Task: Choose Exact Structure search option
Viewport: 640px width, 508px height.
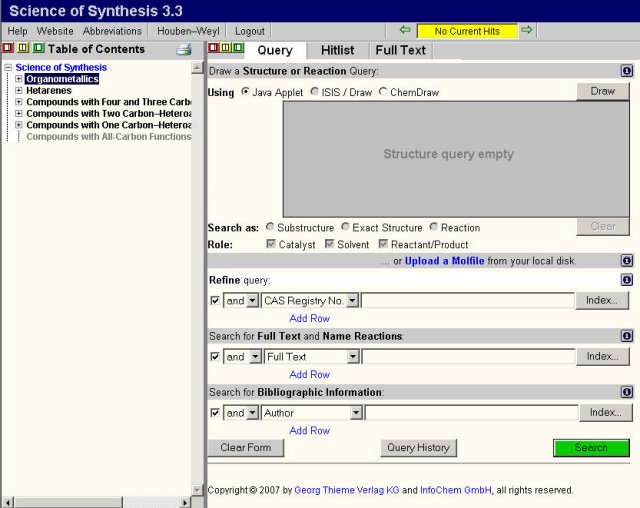Action: (345, 226)
